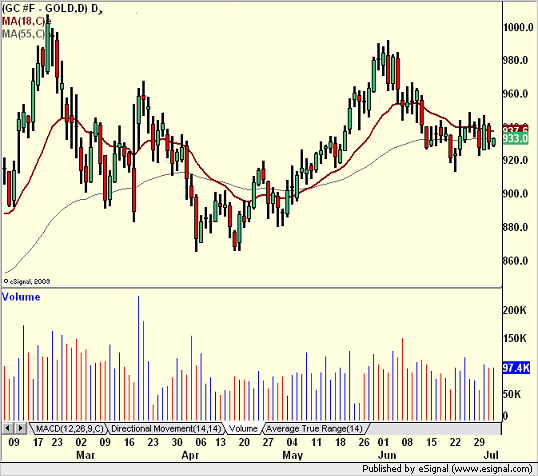Screen dimensions: 538x476
Task: Click the 1000.0 price axis label
Action: [x=518, y=27]
